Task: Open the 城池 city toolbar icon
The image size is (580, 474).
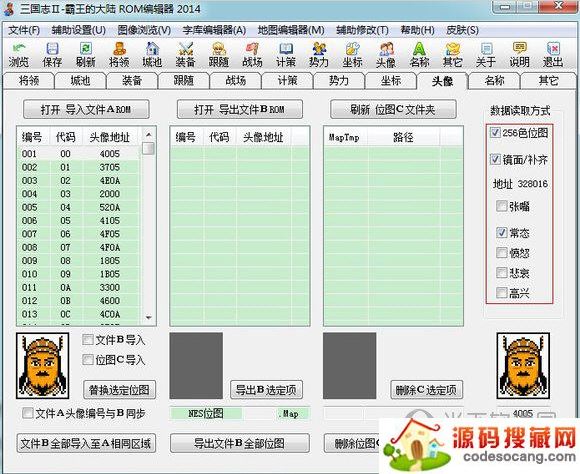Action: coord(152,55)
